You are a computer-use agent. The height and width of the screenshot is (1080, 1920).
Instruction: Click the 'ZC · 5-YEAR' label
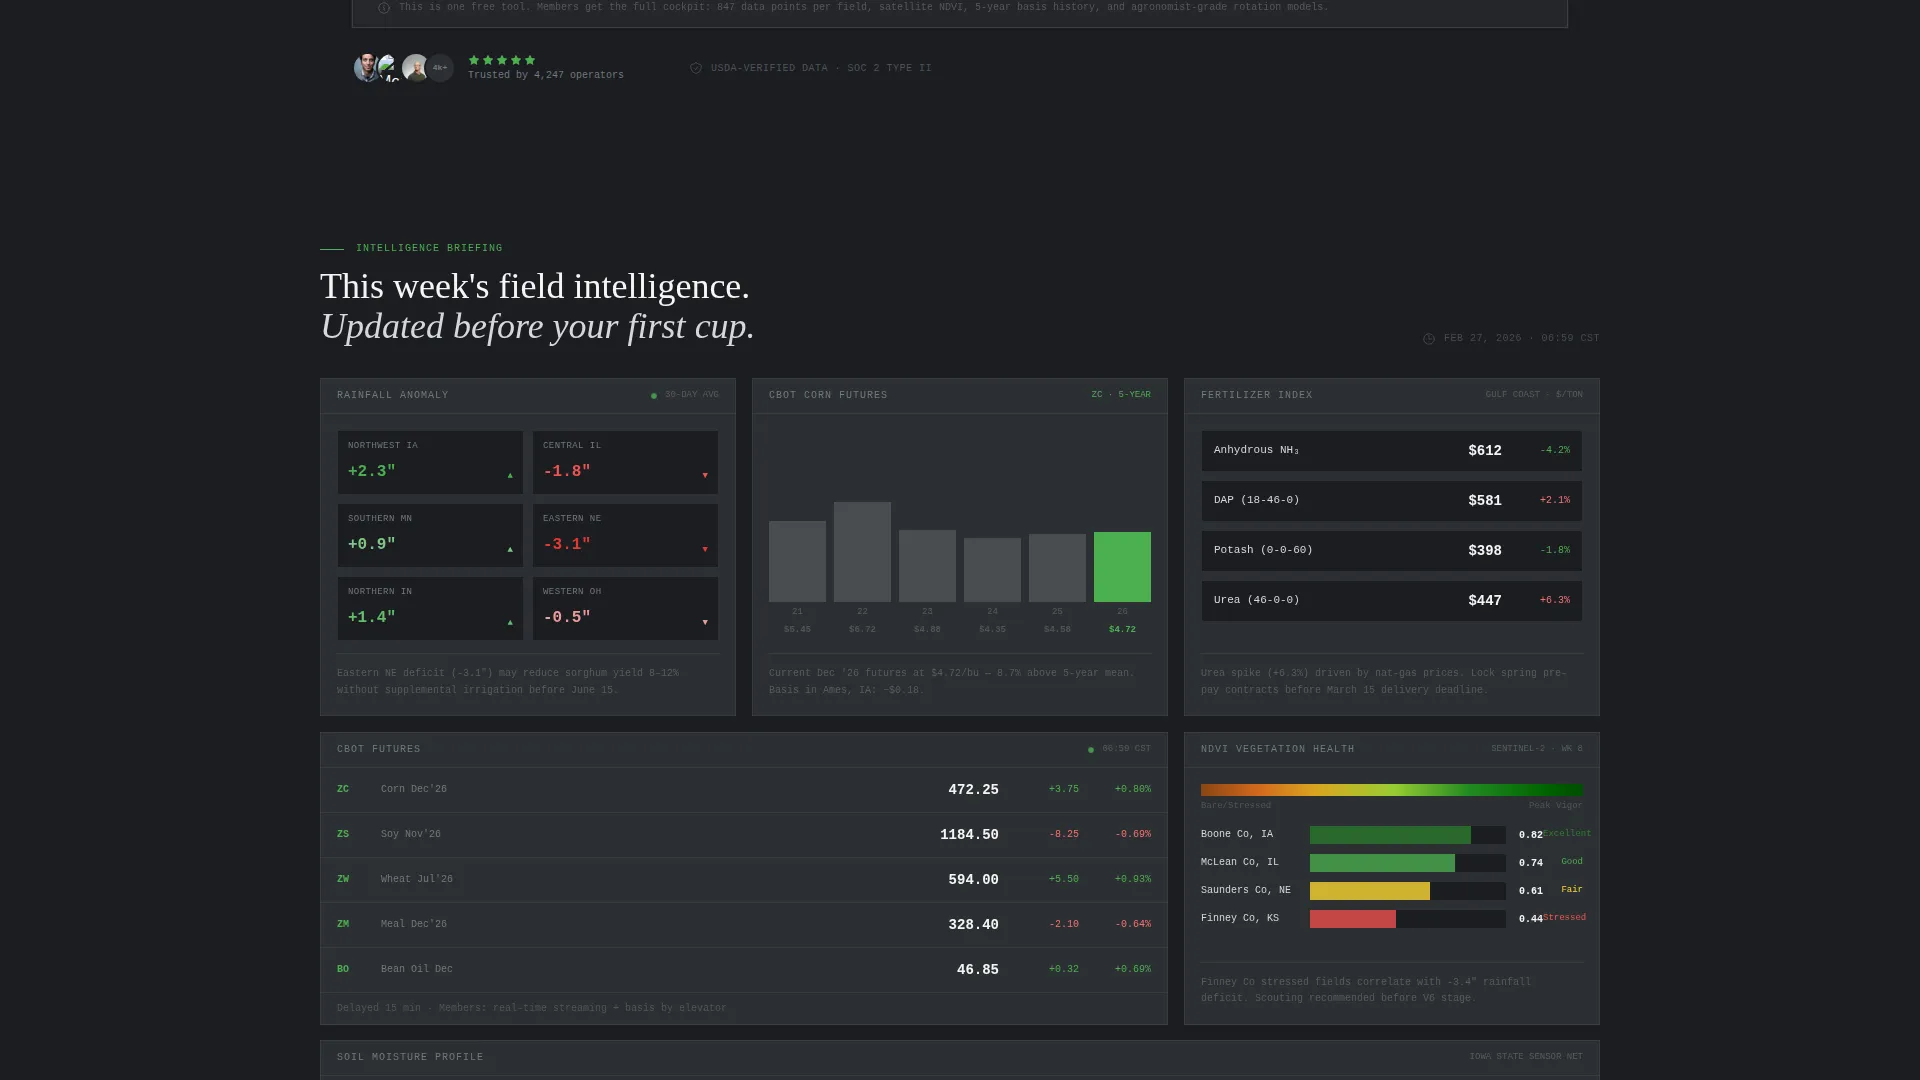[x=1121, y=395]
